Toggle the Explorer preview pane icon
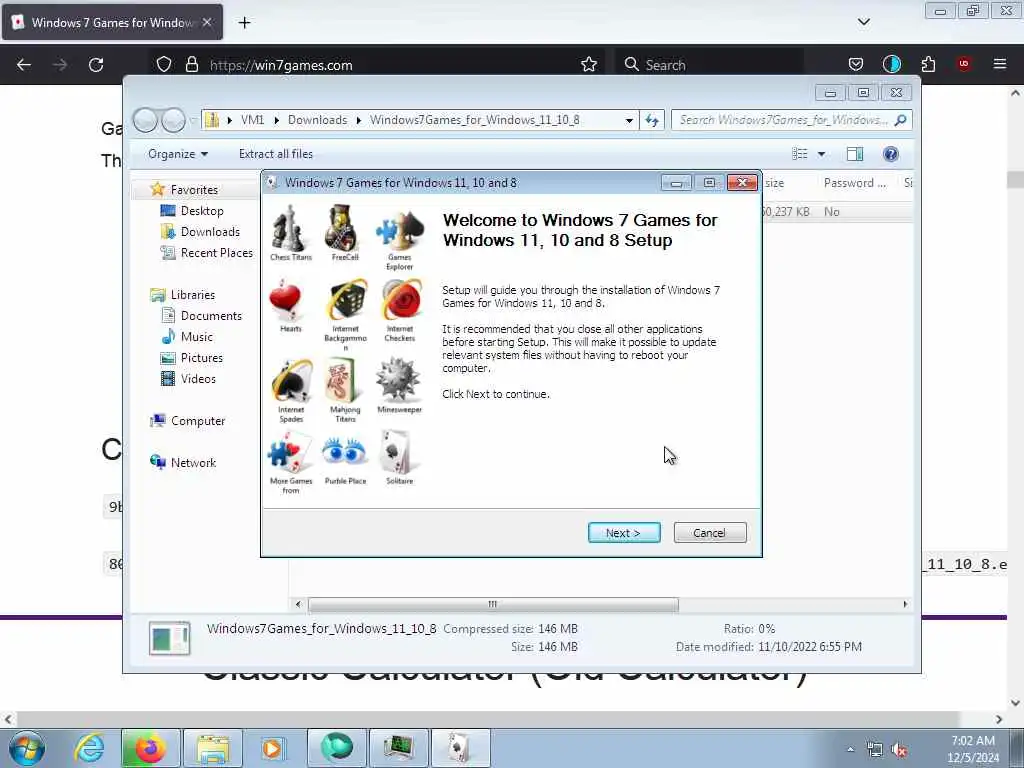The image size is (1024, 768). 854,154
